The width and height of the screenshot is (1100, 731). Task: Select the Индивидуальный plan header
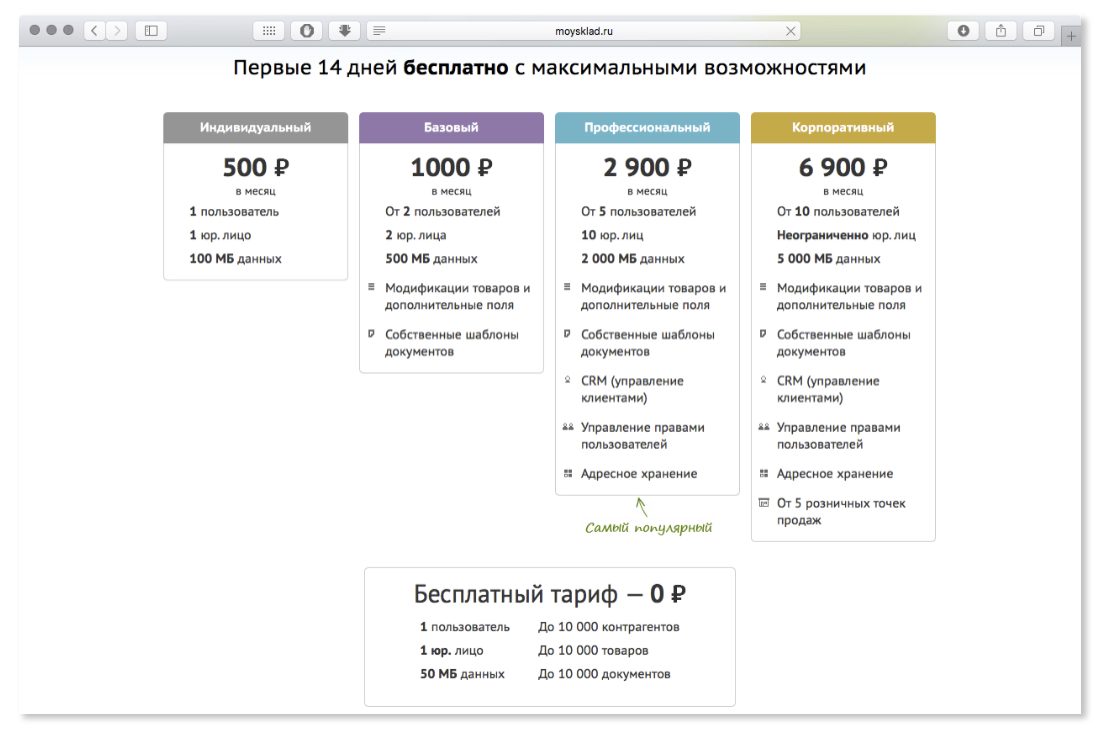pyautogui.click(x=255, y=128)
